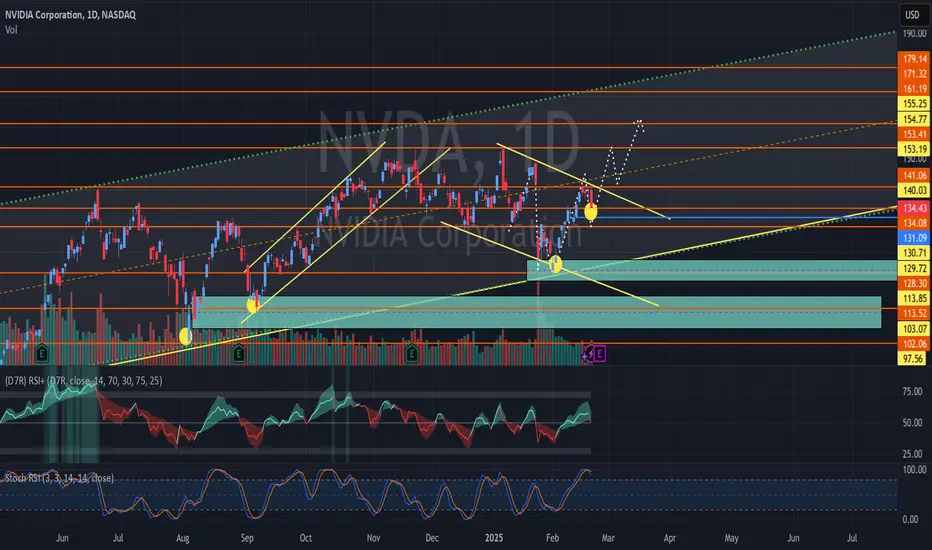This screenshot has height=550, width=932.
Task: Click the red 134.43 current price label
Action: pos(914,208)
